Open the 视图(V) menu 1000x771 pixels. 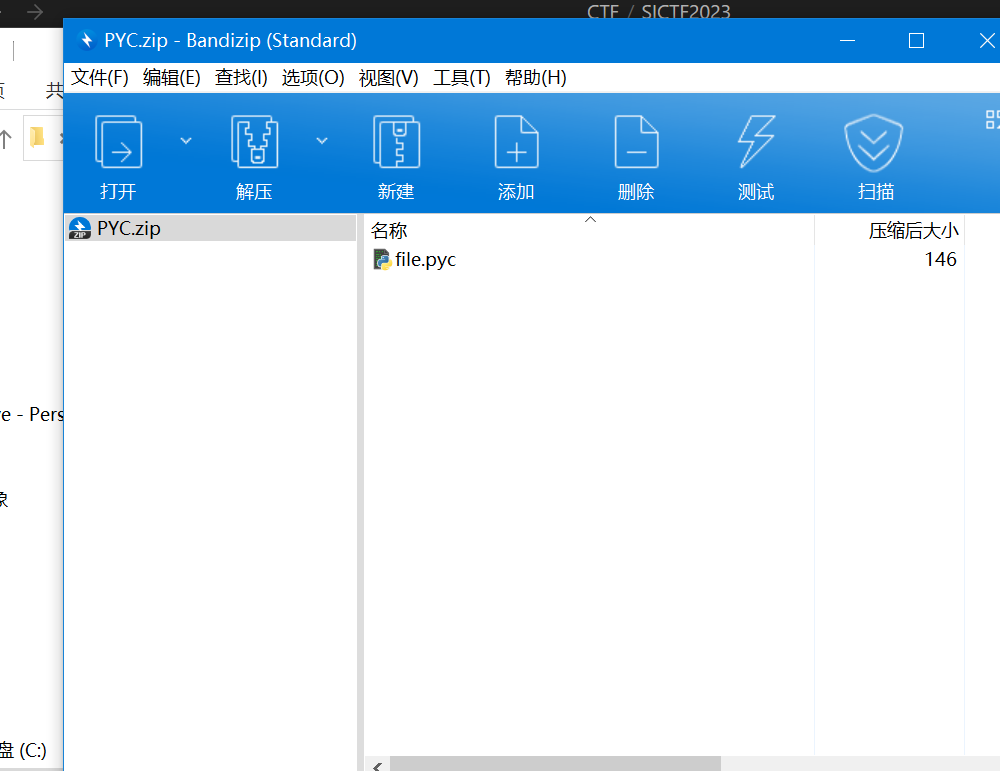[388, 78]
